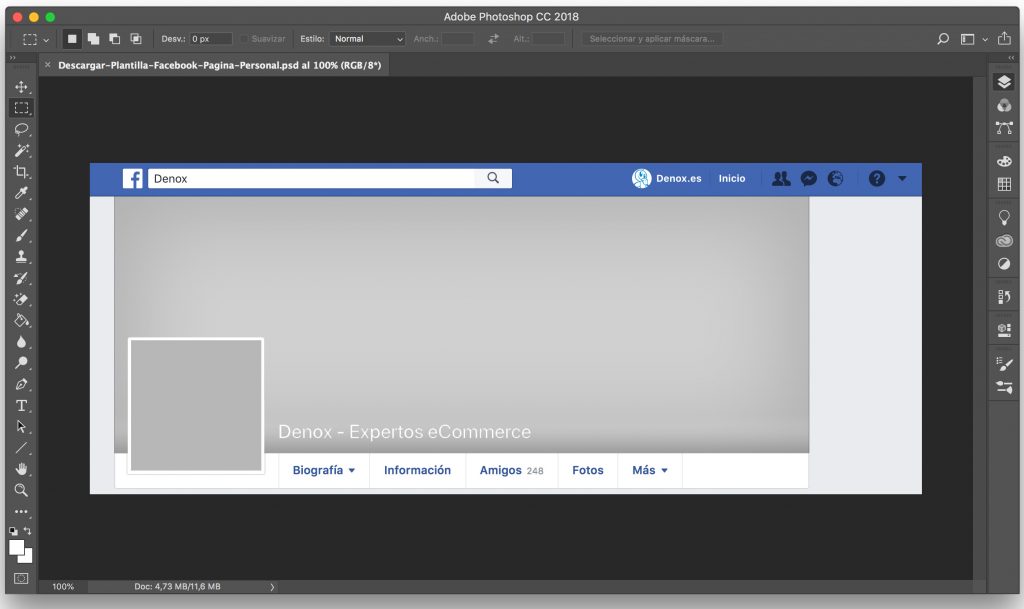Select the Hand tool
Image resolution: width=1024 pixels, height=609 pixels.
point(21,468)
